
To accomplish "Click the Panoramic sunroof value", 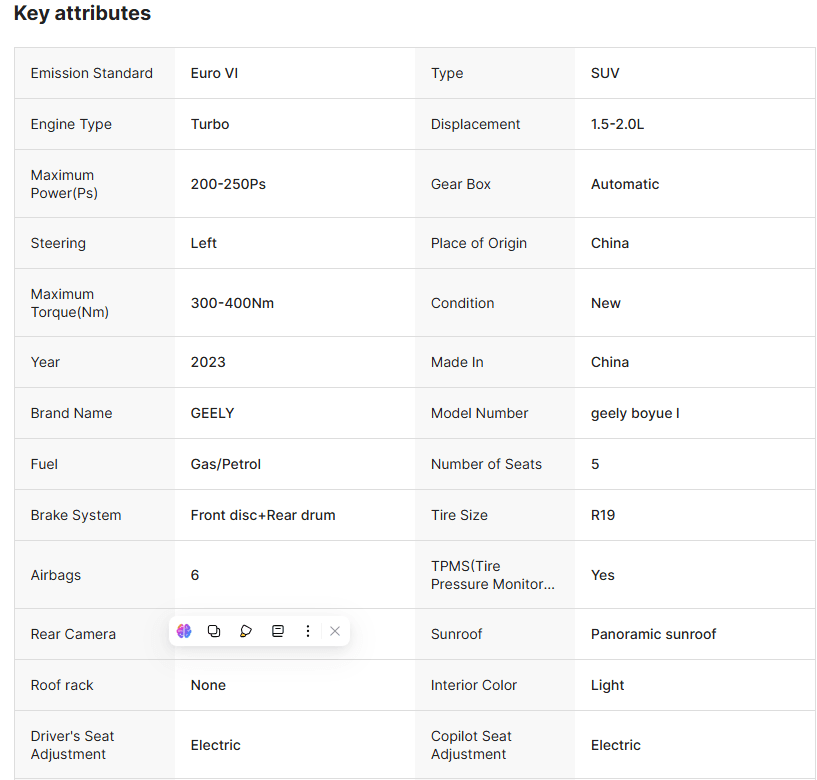I will (653, 634).
